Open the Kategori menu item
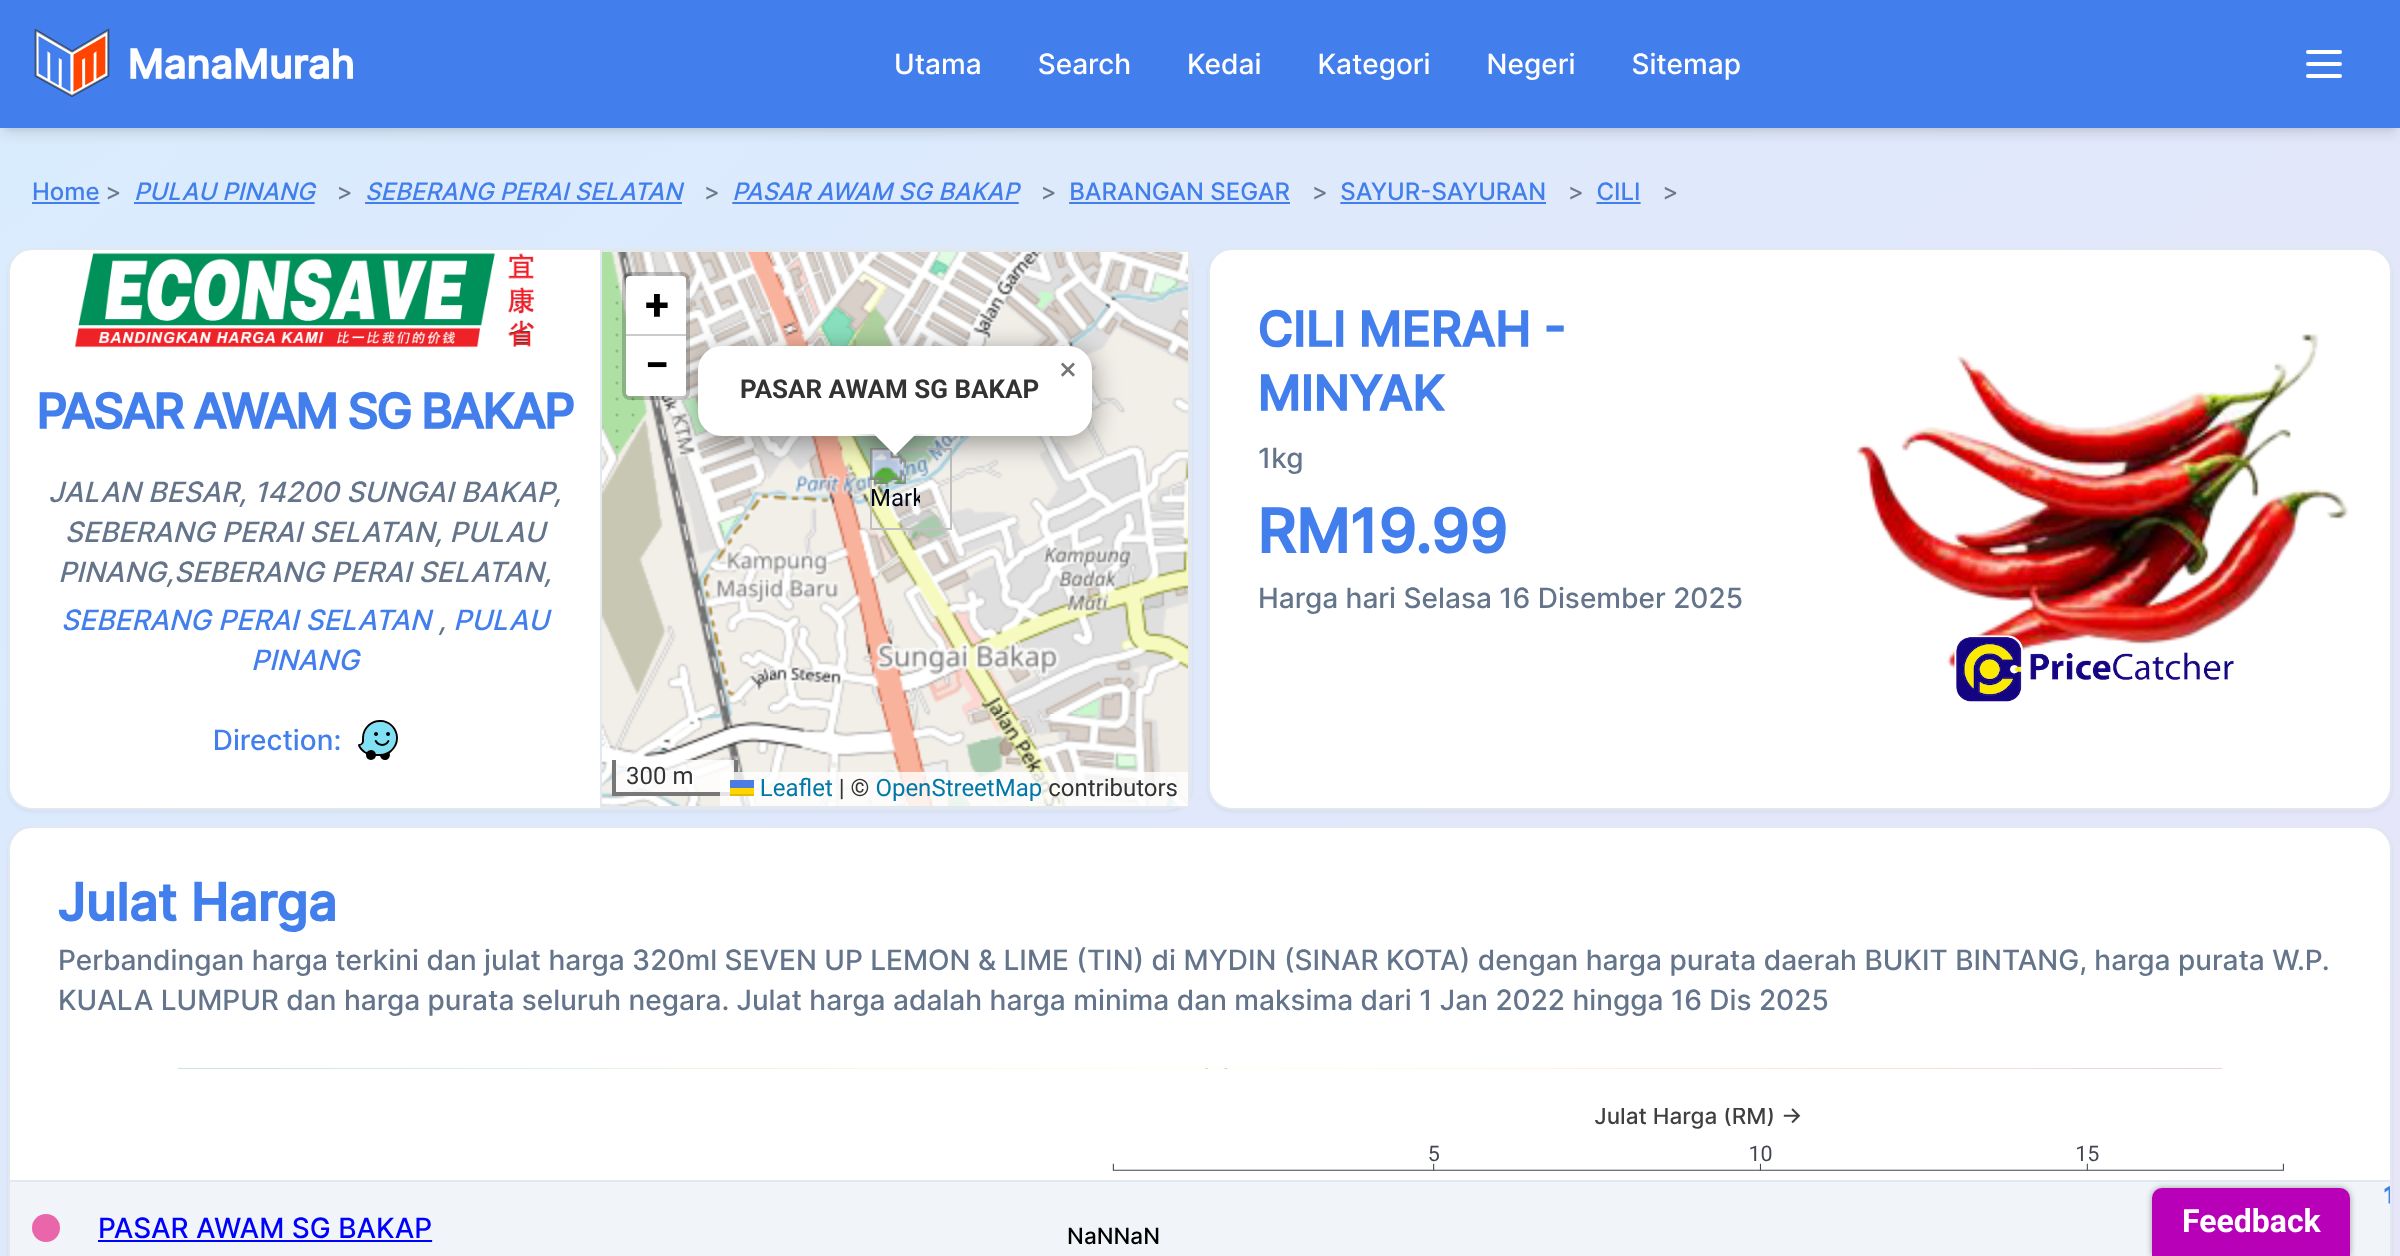The image size is (2400, 1256). pyautogui.click(x=1373, y=64)
